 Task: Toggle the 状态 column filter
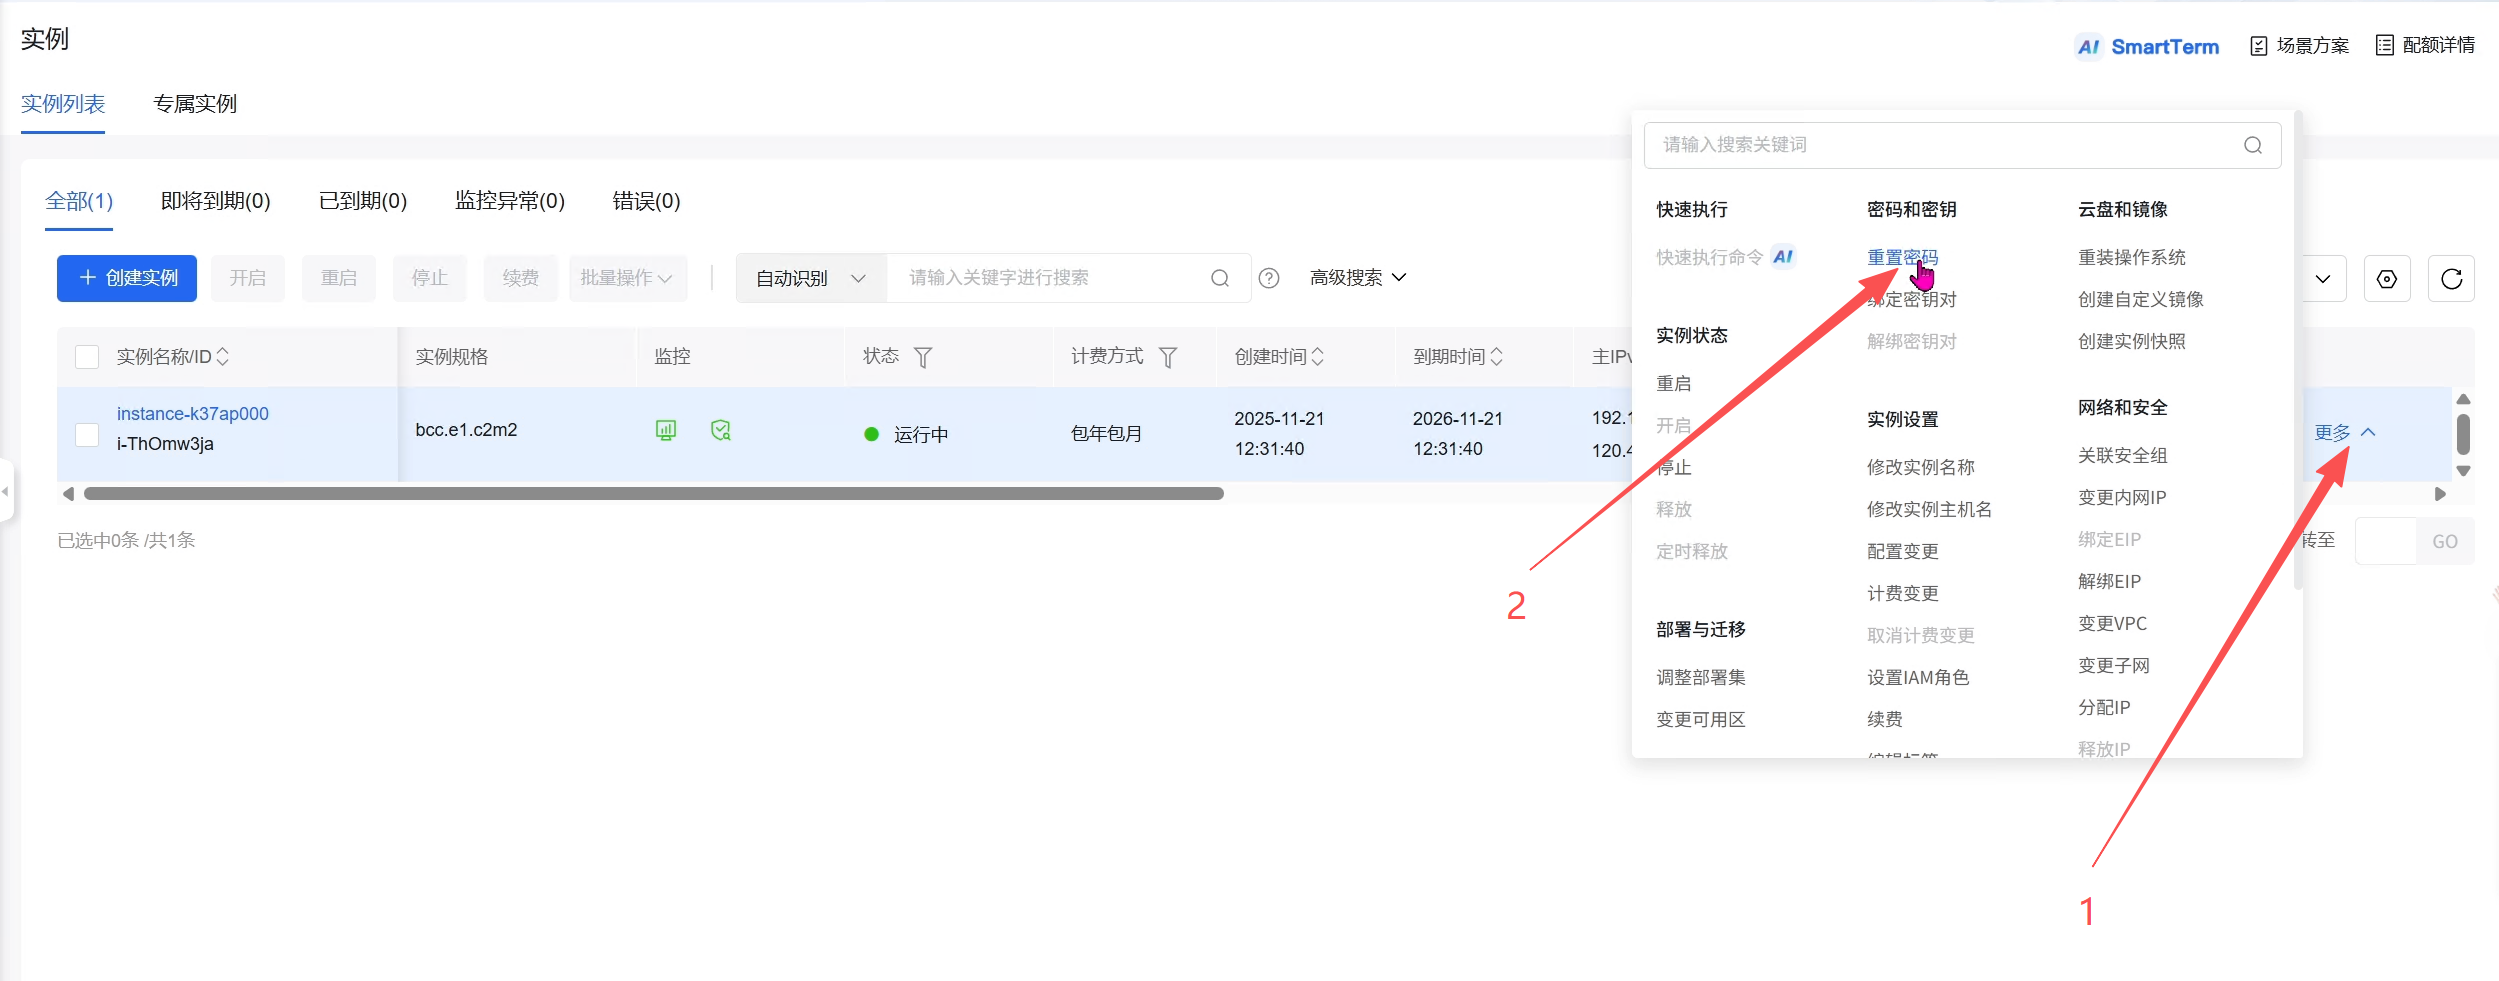[923, 356]
